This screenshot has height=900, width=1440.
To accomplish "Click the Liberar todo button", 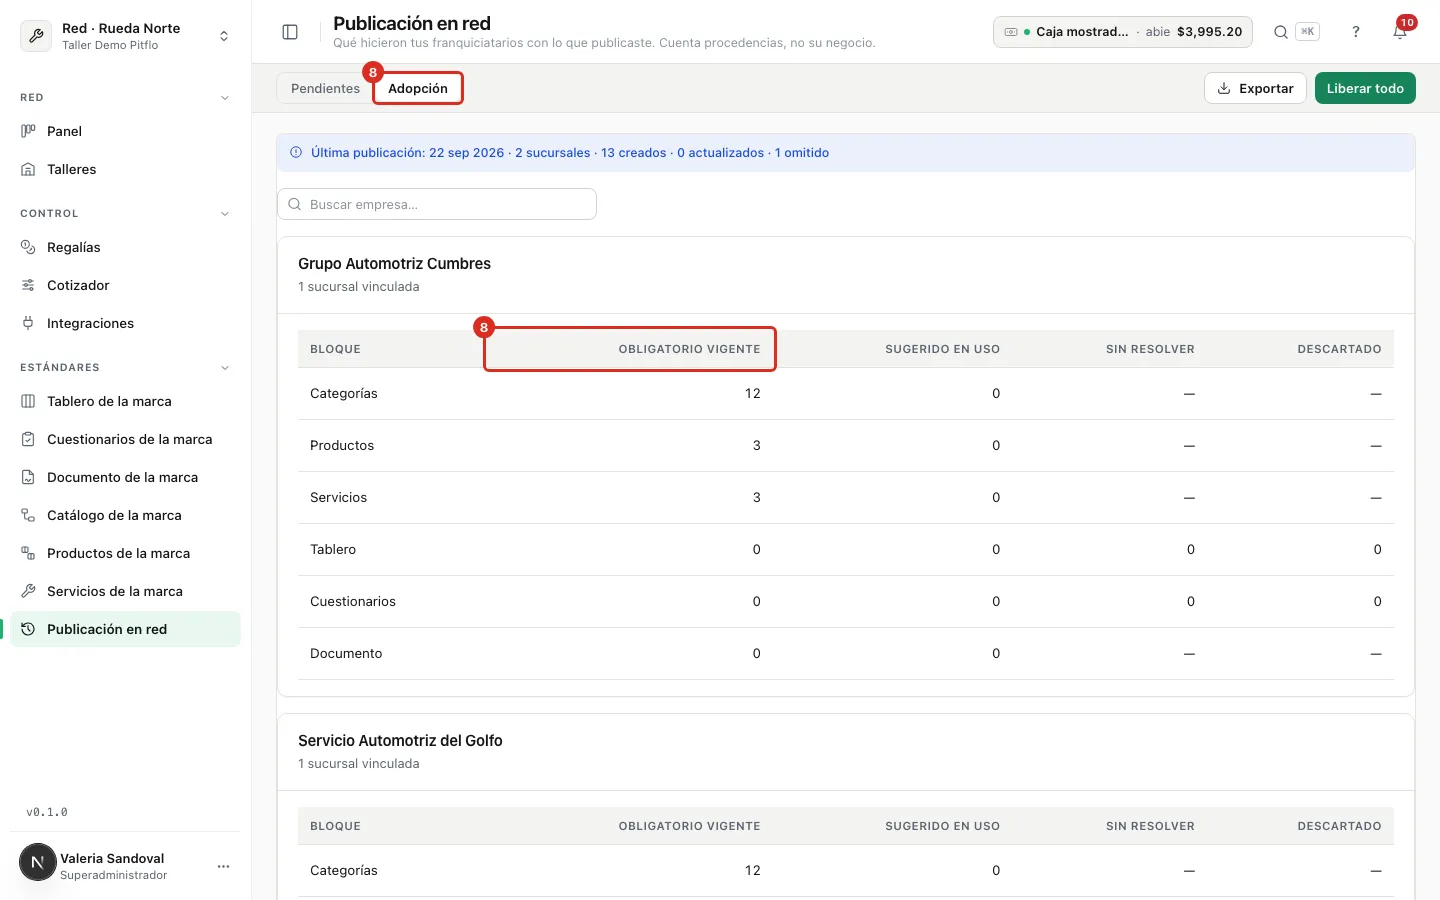I will (1365, 88).
